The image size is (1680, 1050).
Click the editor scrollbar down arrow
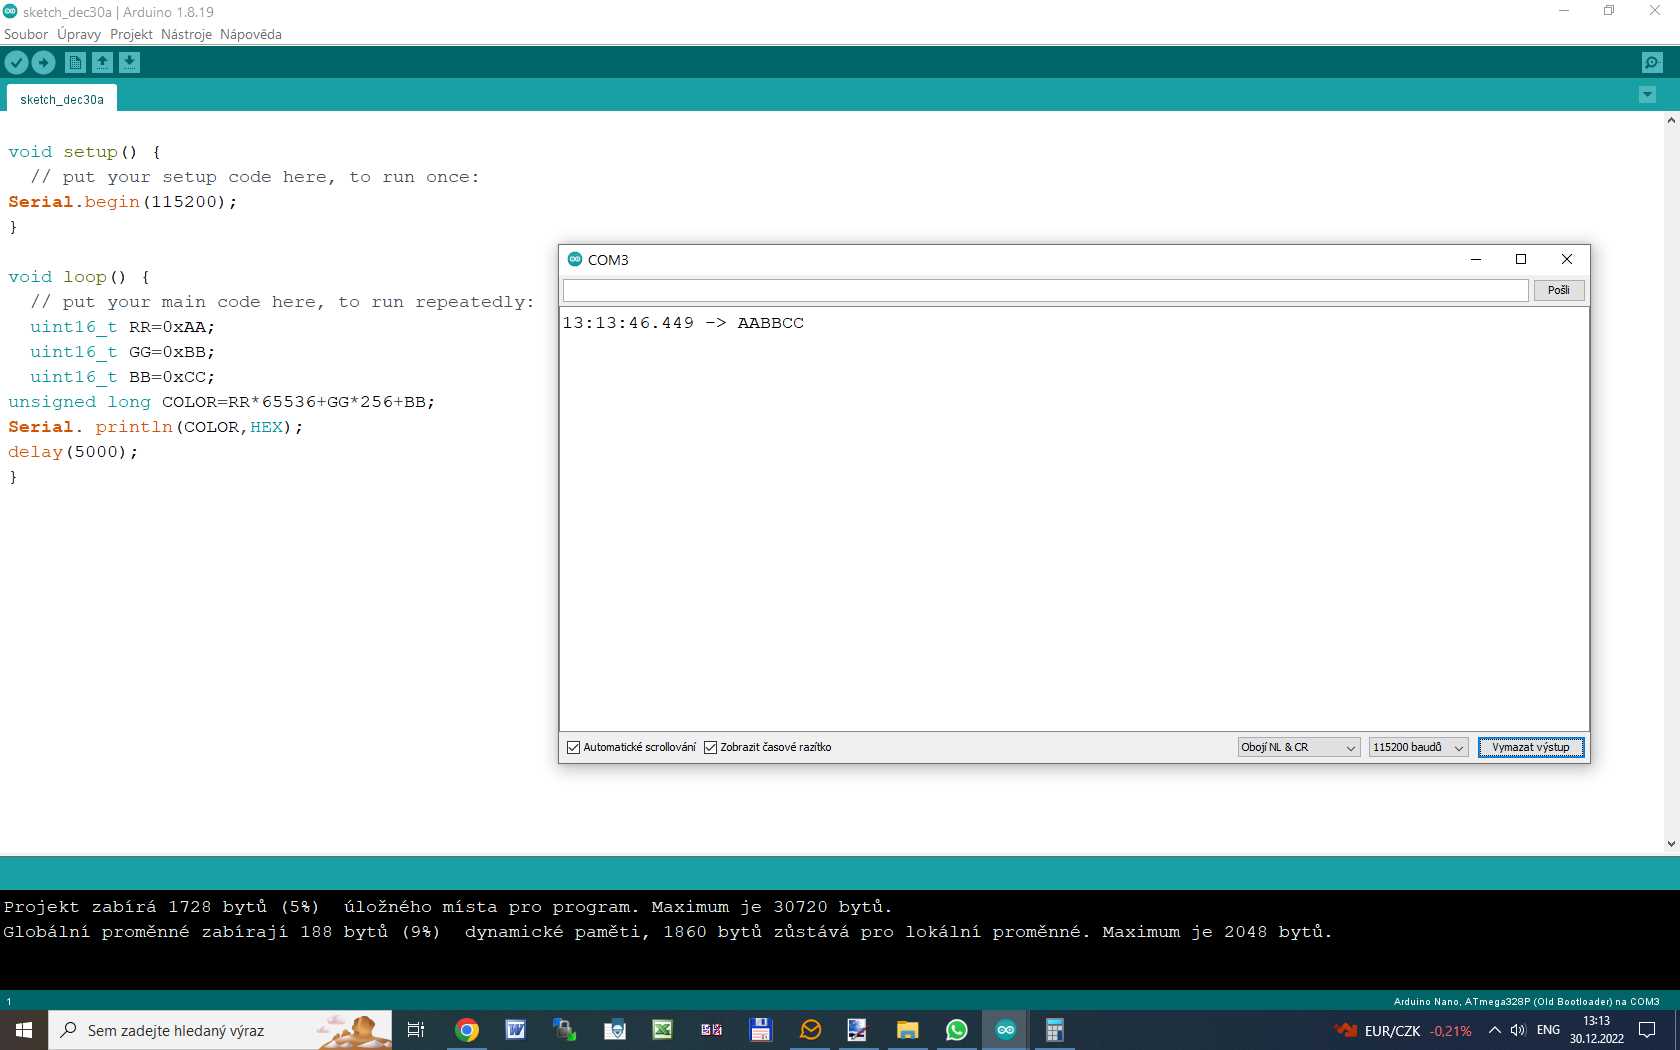click(x=1671, y=844)
